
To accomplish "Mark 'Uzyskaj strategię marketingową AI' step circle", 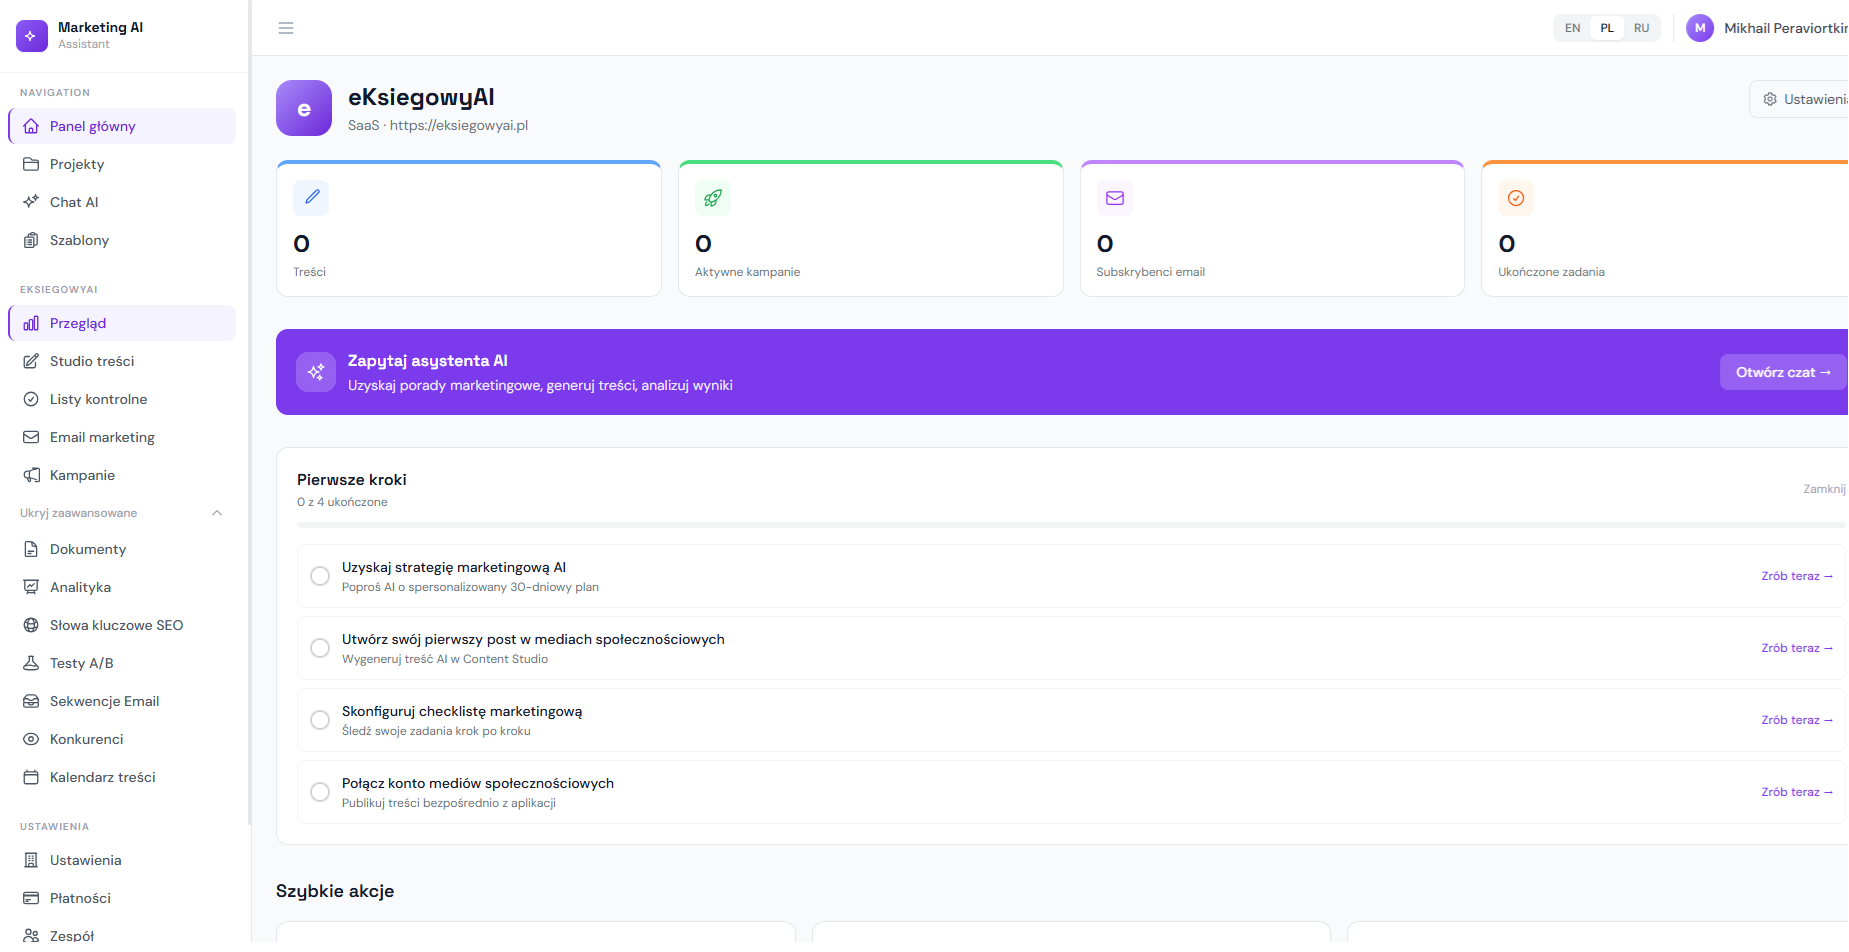I will pos(320,576).
